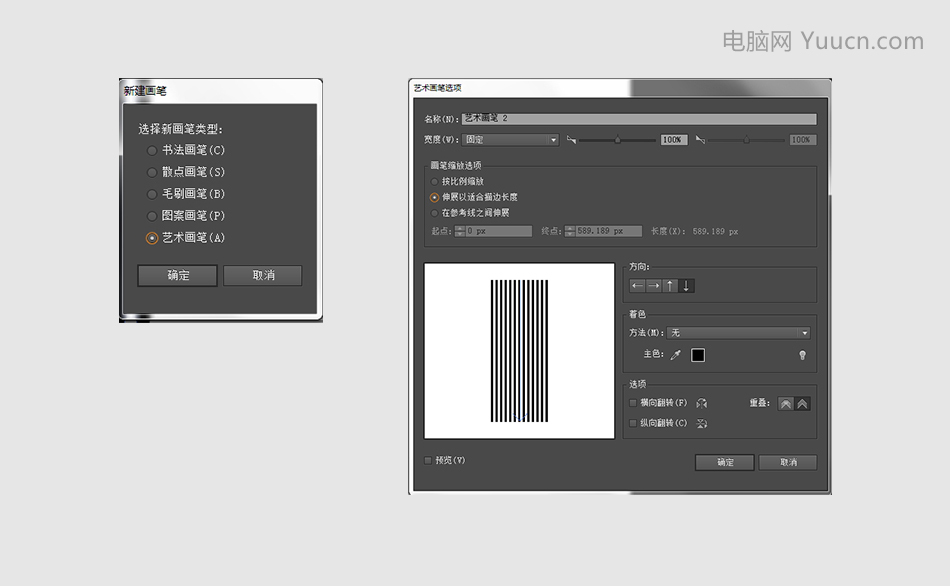The image size is (950, 586).
Task: Select the first 重叠 overlap option icon
Action: pyautogui.click(x=786, y=404)
